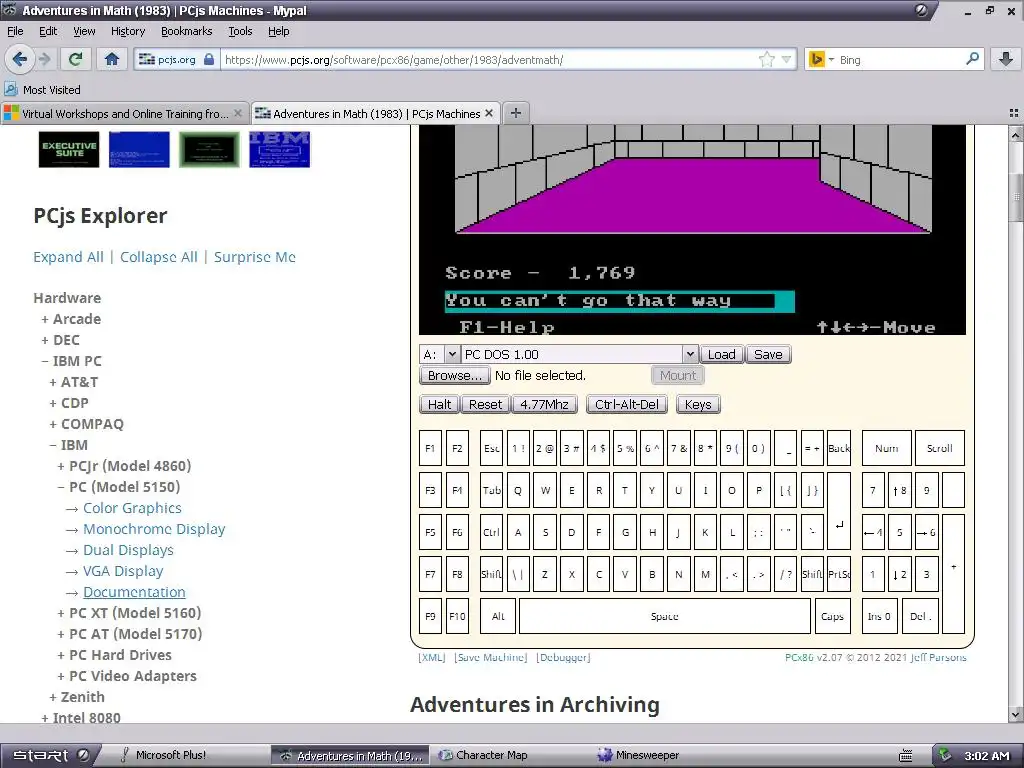Click the Ctrl-Alt-Del button
This screenshot has width=1024, height=768.
pos(627,404)
